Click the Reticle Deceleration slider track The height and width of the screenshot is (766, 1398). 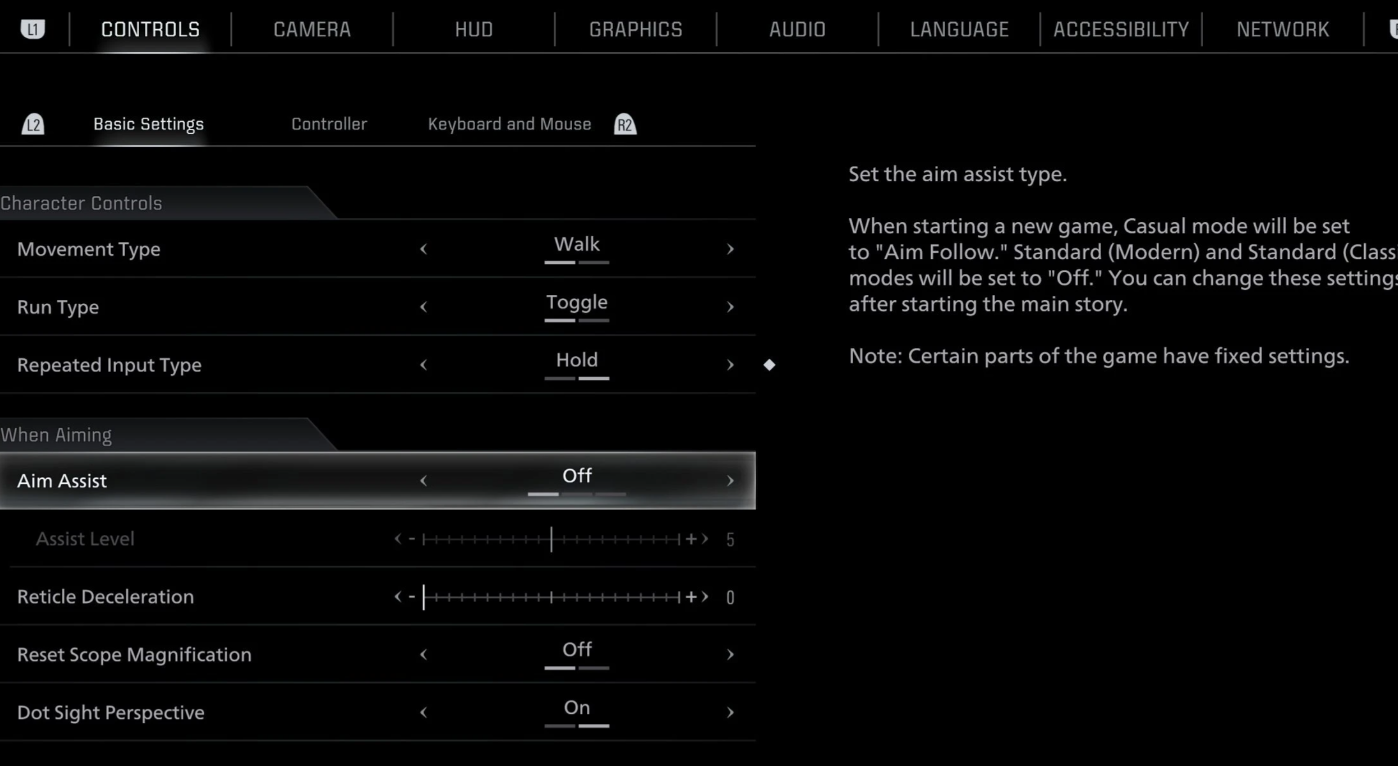(551, 597)
